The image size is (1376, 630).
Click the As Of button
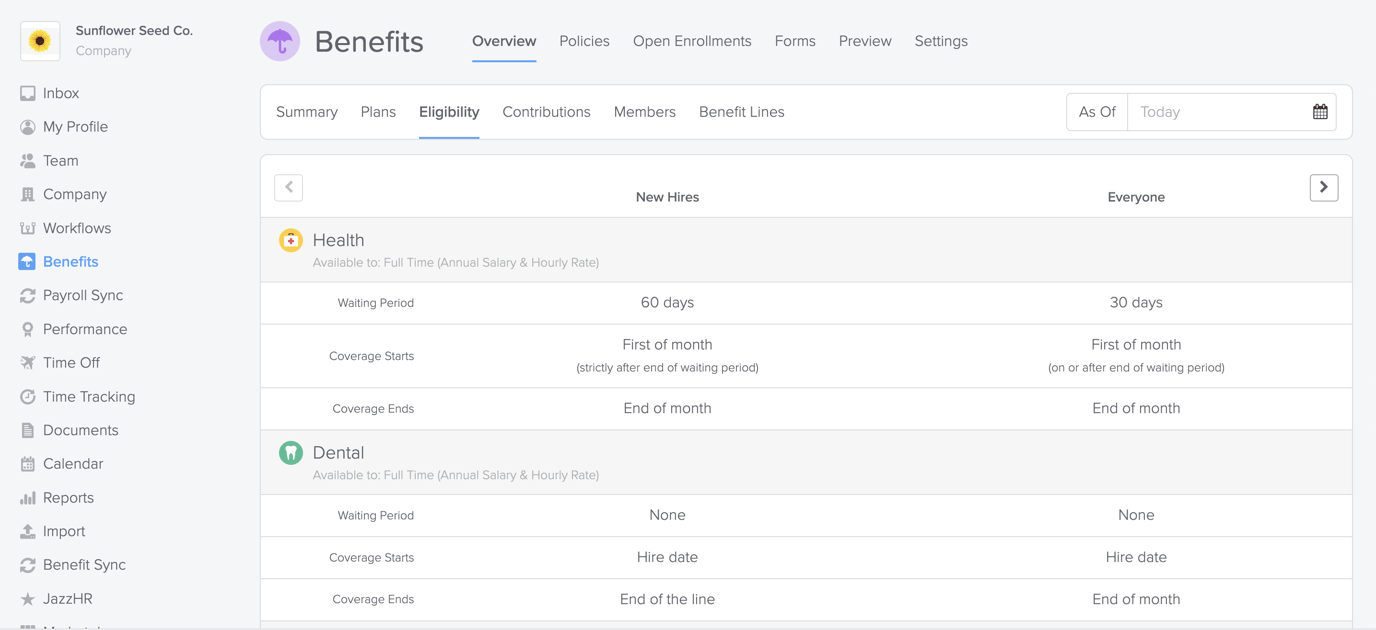tap(1096, 111)
